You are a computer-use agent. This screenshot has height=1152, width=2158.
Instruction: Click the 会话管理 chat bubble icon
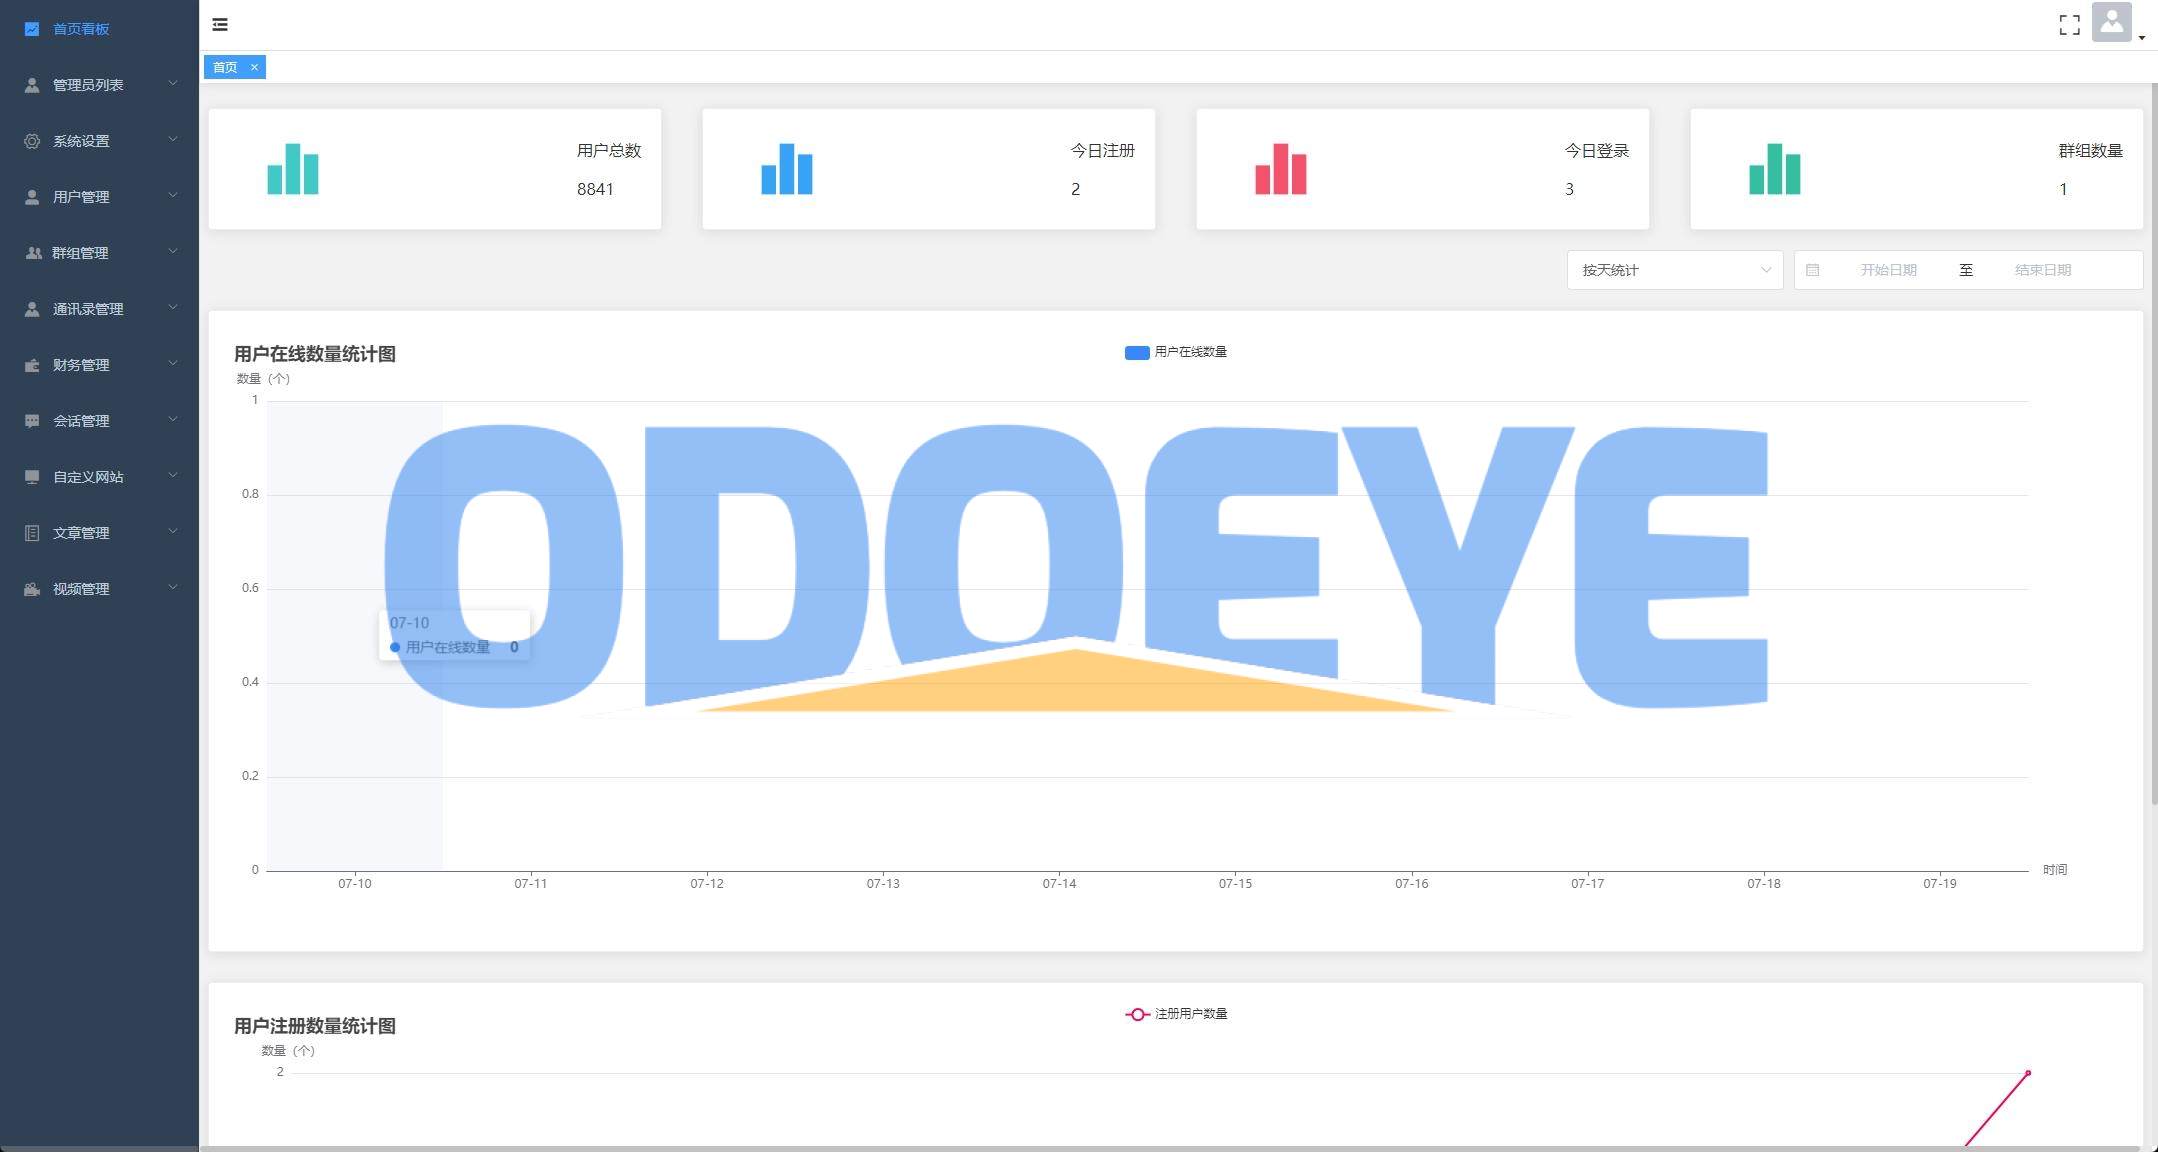pos(32,421)
